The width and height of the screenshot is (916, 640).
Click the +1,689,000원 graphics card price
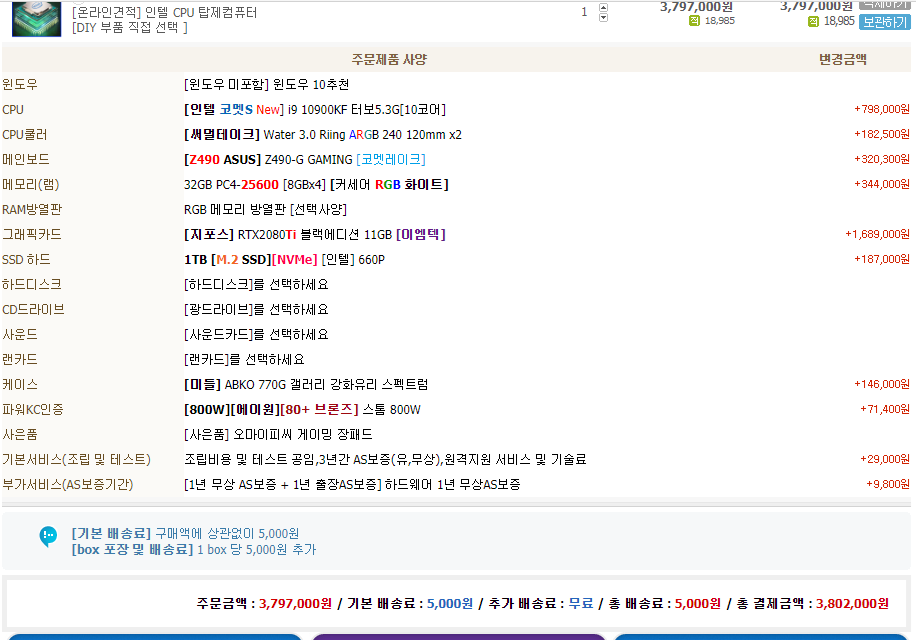click(x=877, y=234)
